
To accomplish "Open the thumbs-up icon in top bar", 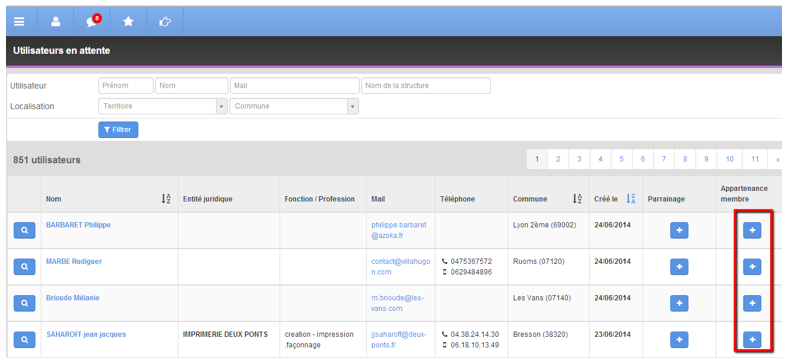I will click(x=165, y=22).
